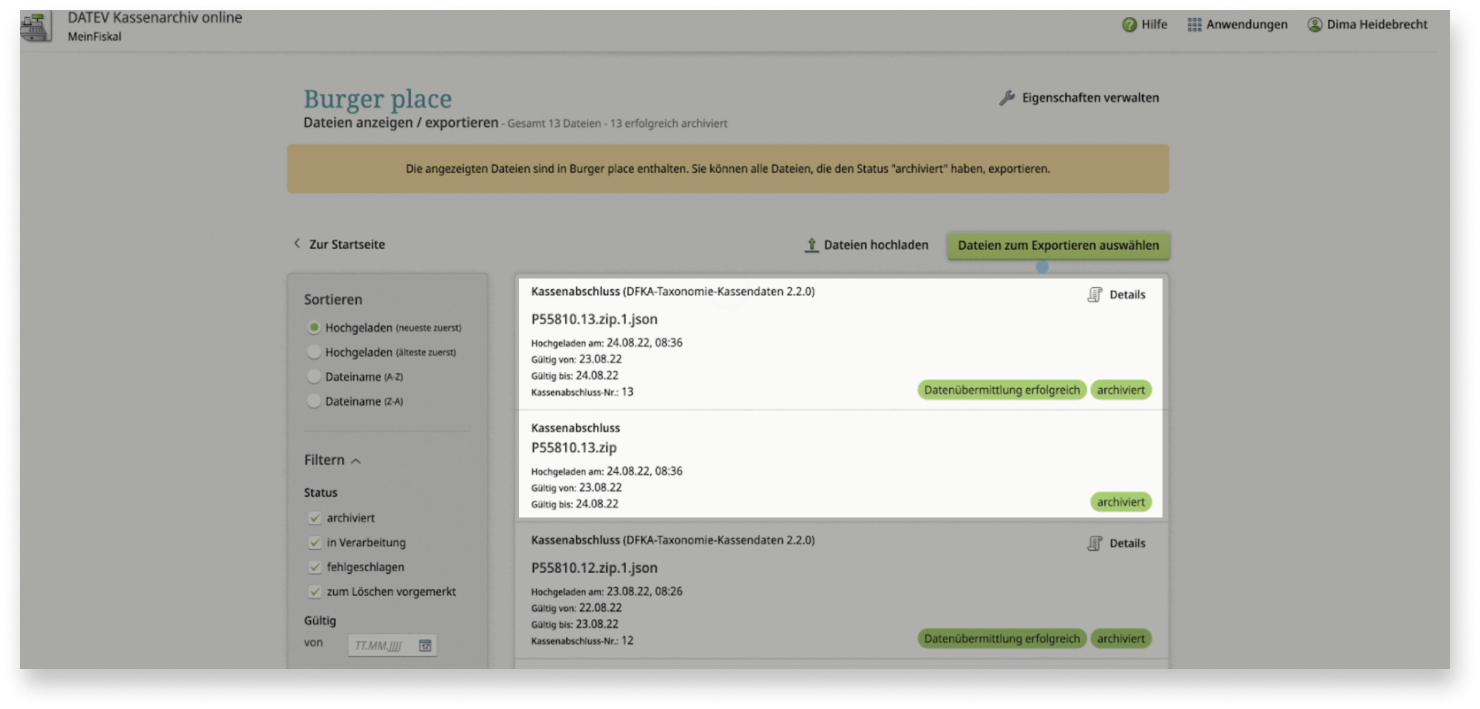Select Dateiname Z-A sorting
Viewport: 1480px width, 709px height.
click(314, 401)
